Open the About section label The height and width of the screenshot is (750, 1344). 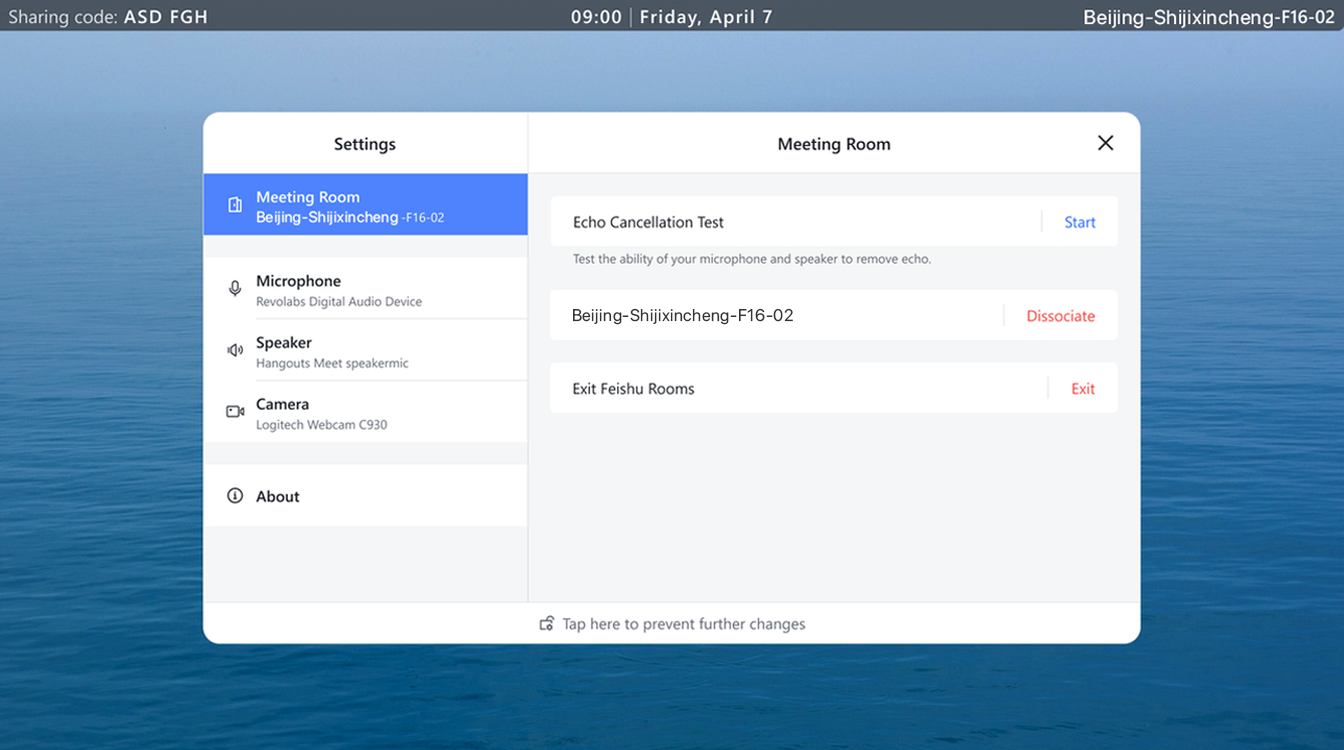pyautogui.click(x=278, y=496)
